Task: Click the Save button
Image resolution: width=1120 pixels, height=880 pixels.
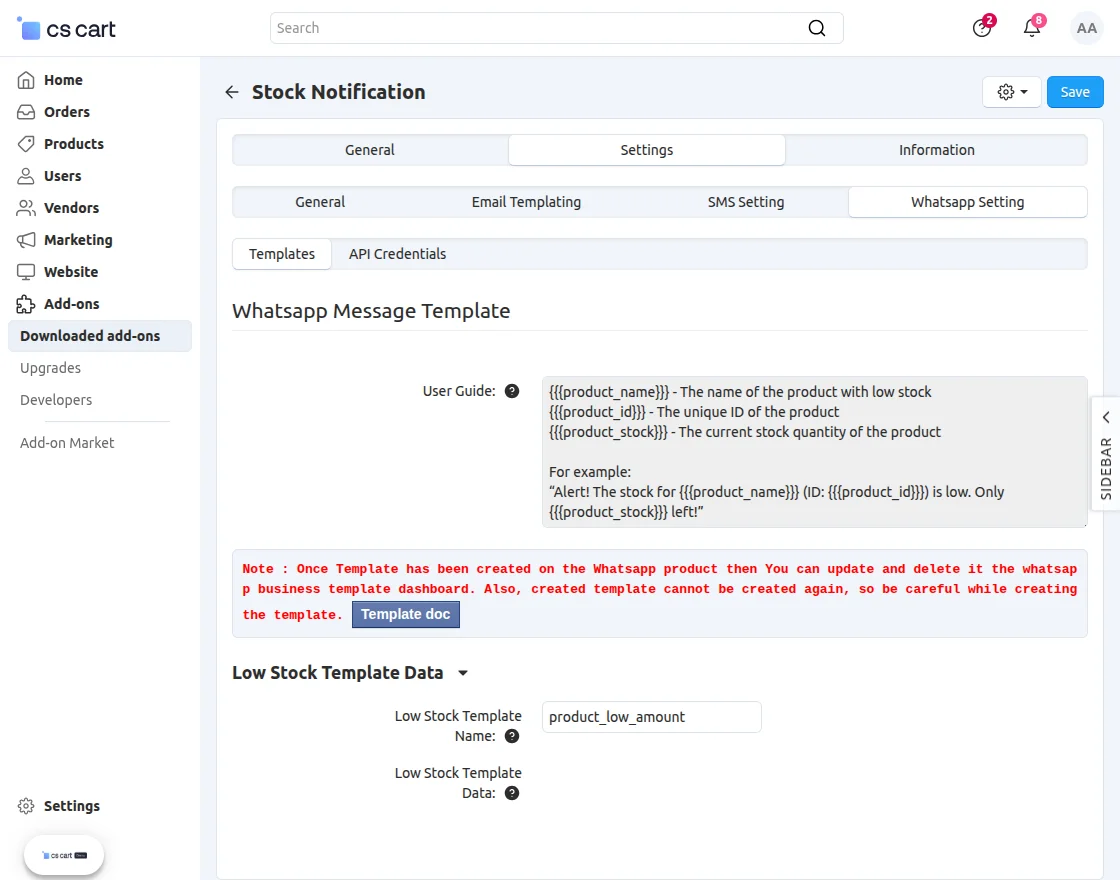Action: coord(1075,92)
